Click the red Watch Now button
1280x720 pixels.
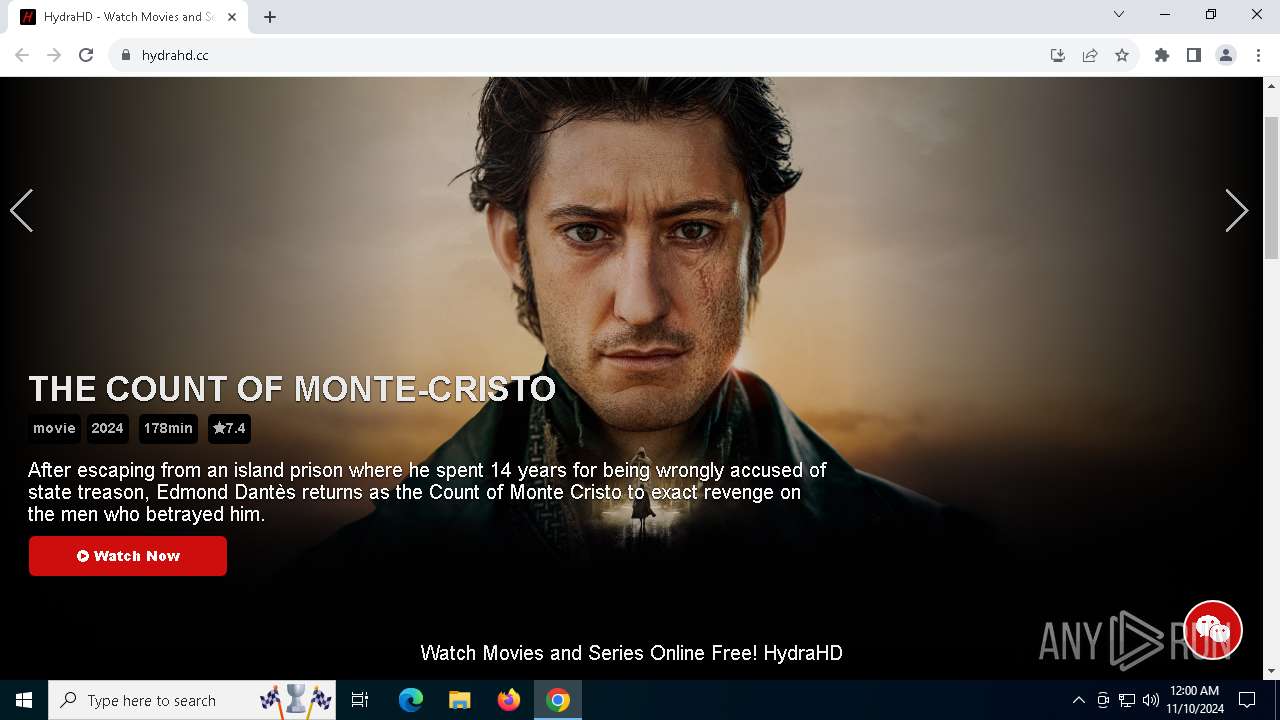(x=128, y=556)
